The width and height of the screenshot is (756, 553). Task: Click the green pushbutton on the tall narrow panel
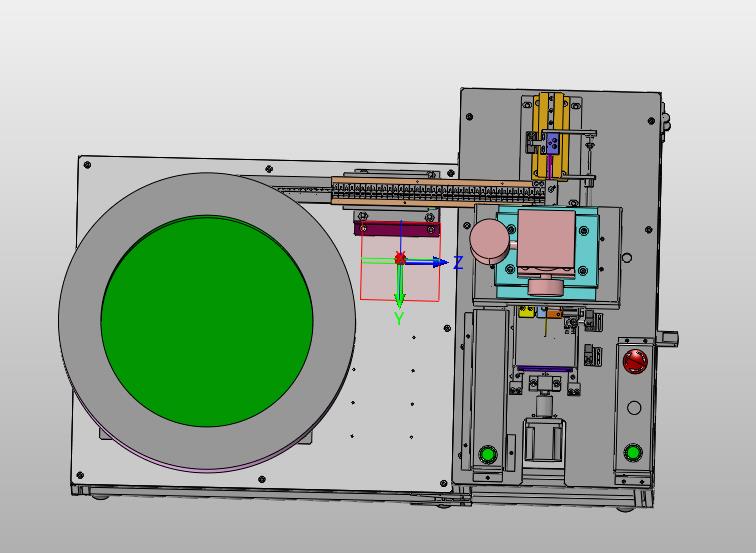pos(487,455)
